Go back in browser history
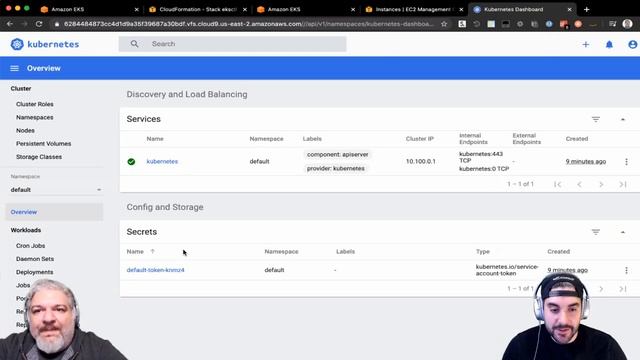Viewport: 640px width, 360px height. click(x=10, y=24)
